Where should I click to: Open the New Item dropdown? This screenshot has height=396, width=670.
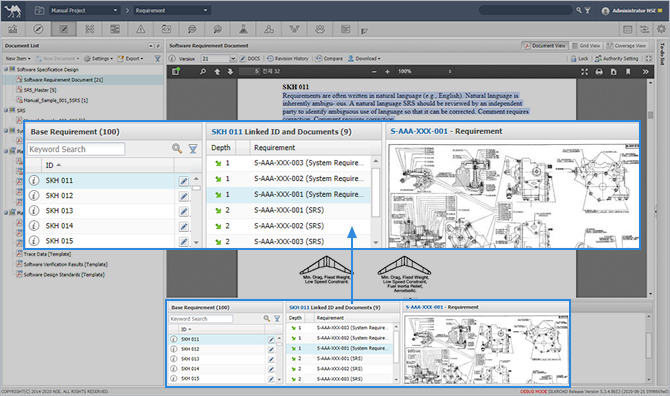tap(18, 59)
